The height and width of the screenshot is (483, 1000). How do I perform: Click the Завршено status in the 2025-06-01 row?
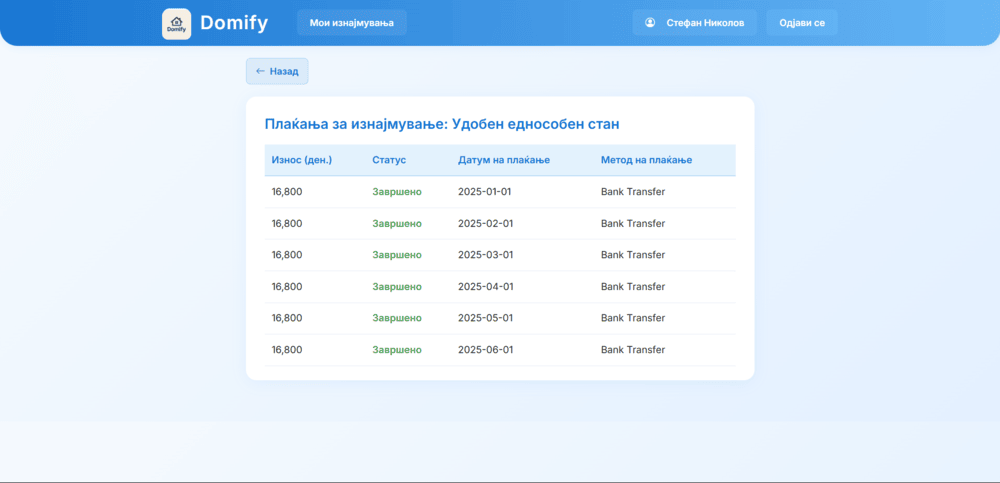(397, 350)
